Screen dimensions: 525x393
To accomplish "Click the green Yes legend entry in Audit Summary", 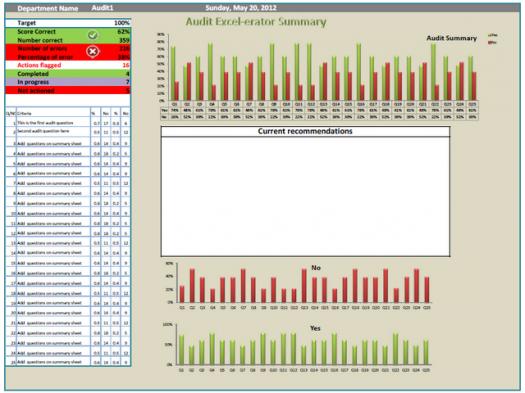I will (x=493, y=35).
